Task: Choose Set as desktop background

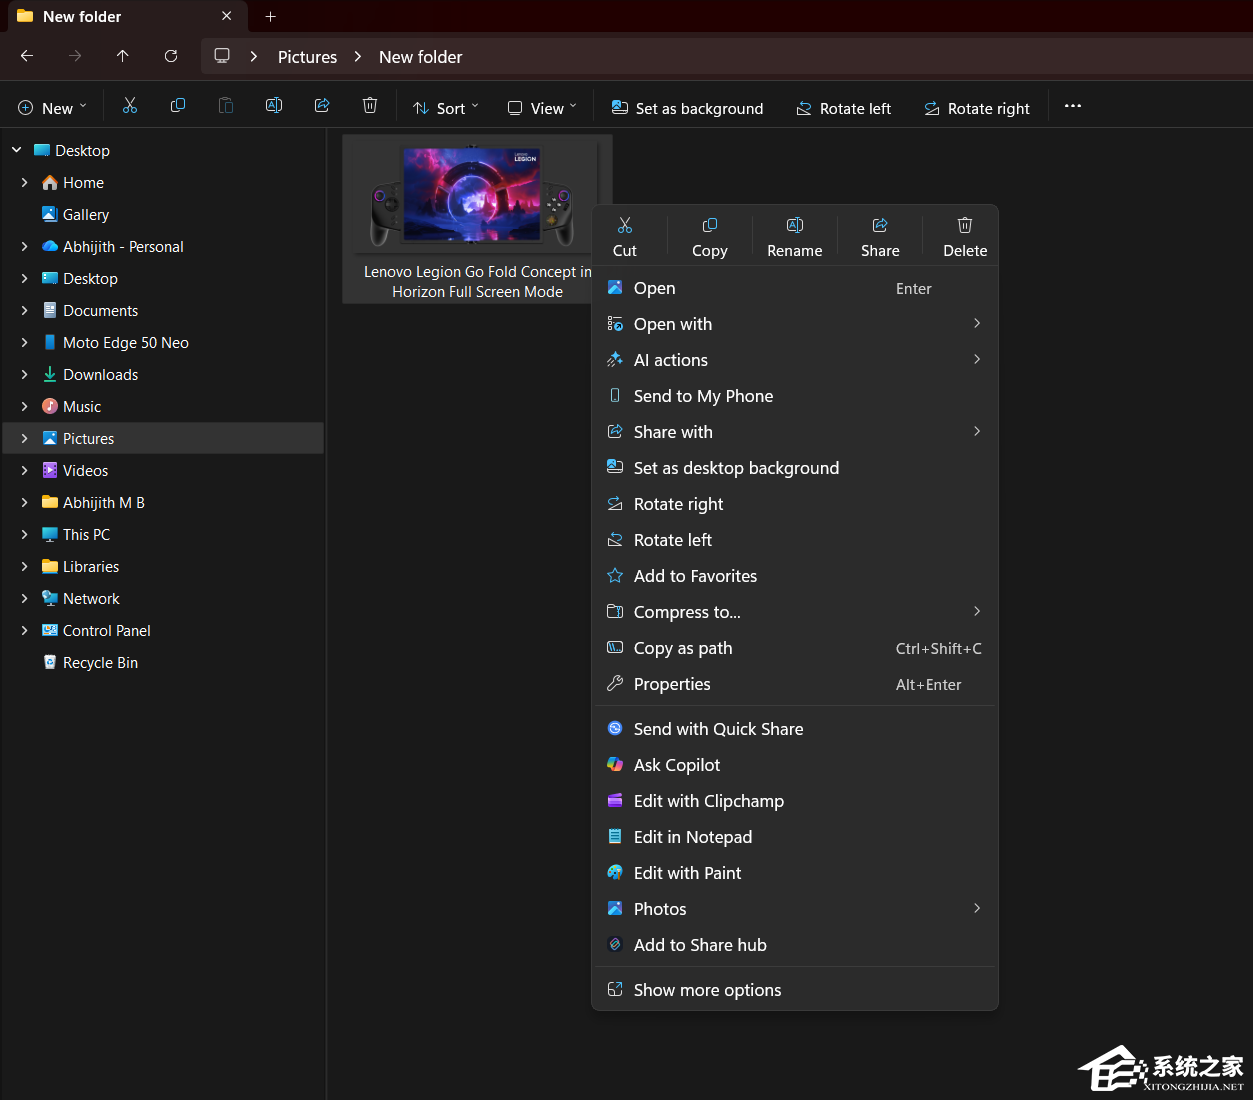Action: point(795,468)
